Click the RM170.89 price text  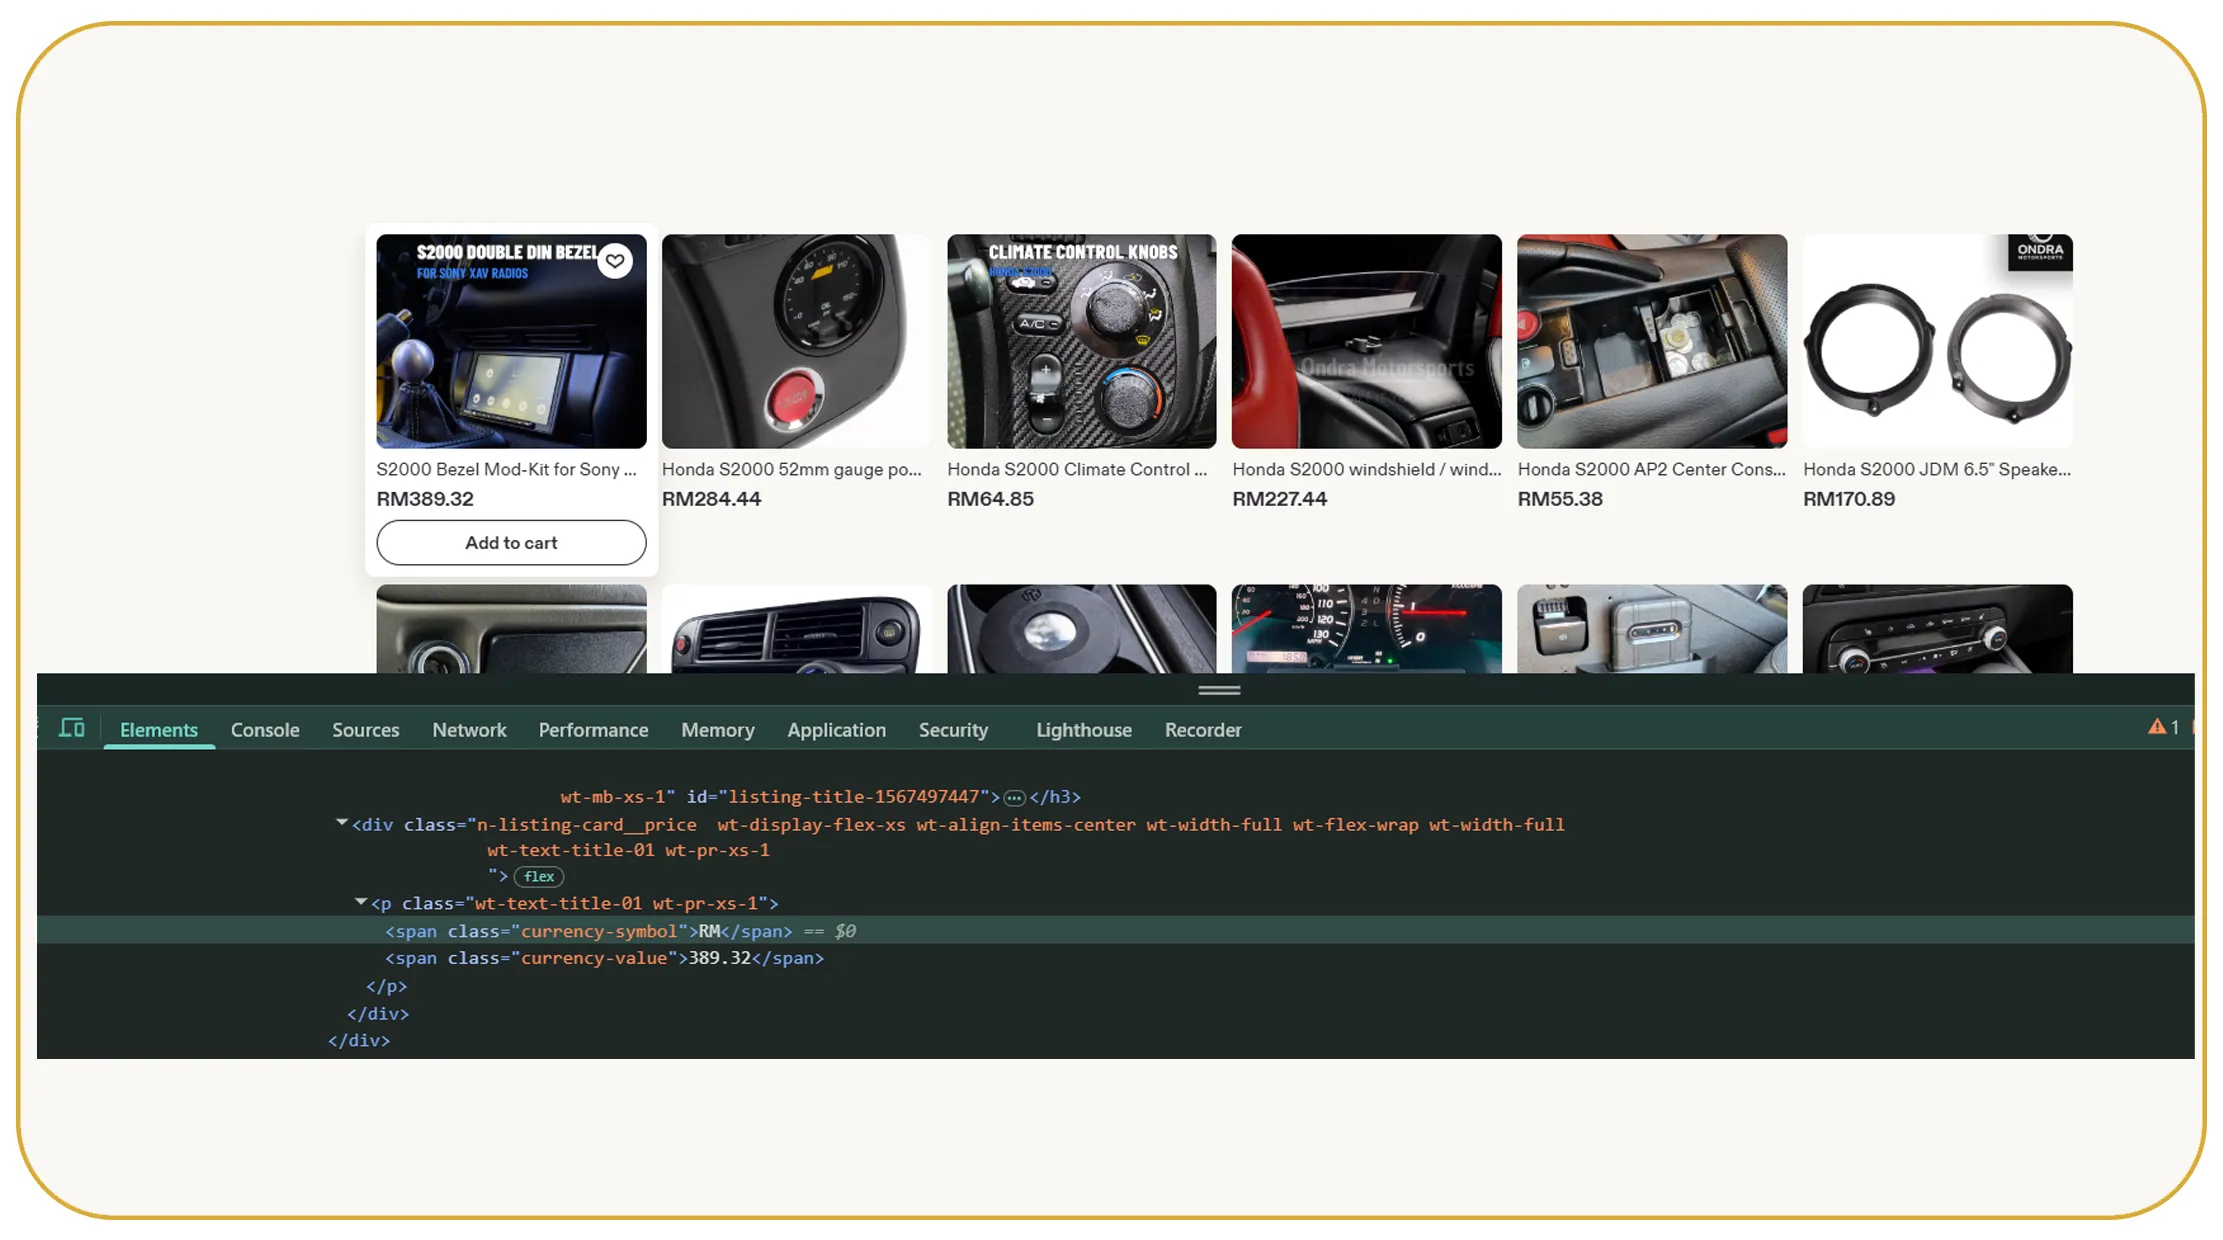point(1849,499)
